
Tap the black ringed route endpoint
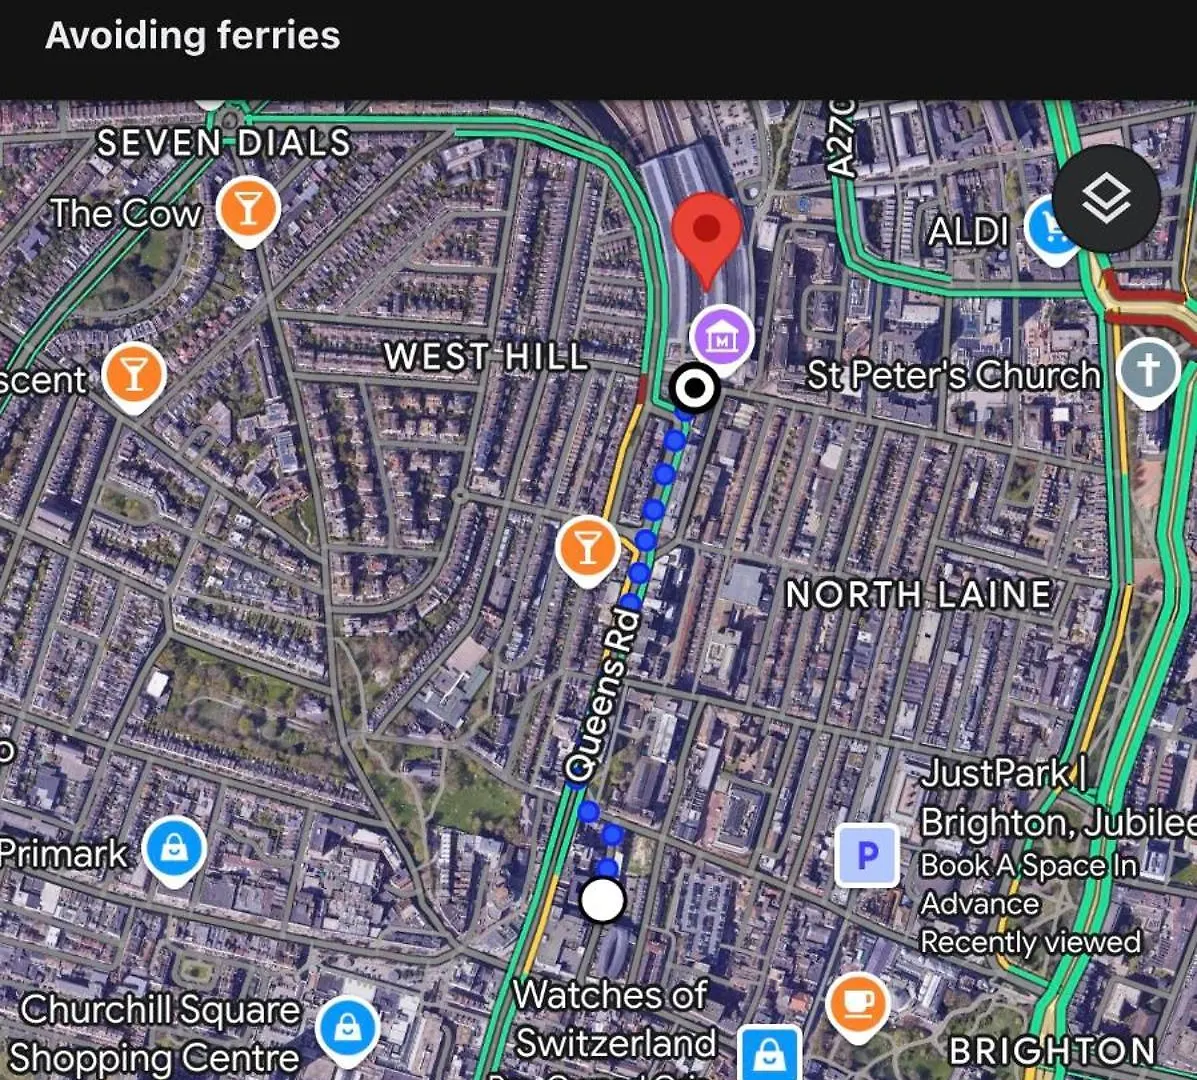[694, 388]
